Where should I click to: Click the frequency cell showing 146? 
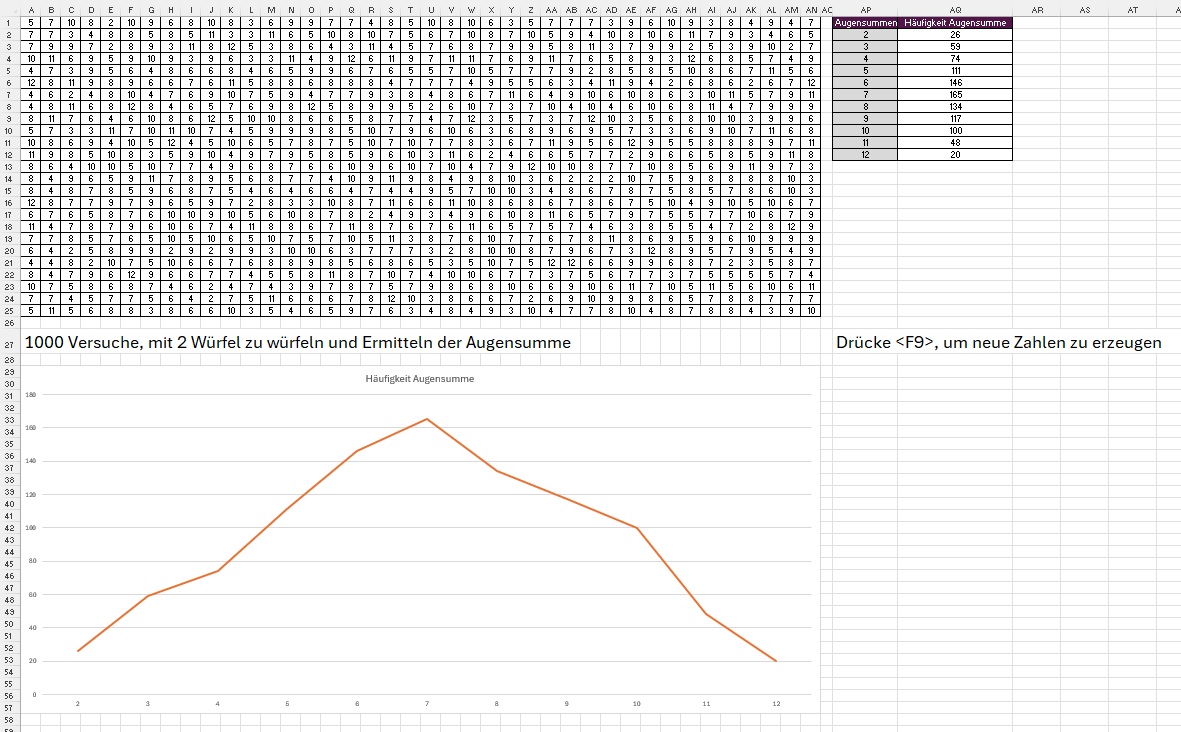(955, 83)
